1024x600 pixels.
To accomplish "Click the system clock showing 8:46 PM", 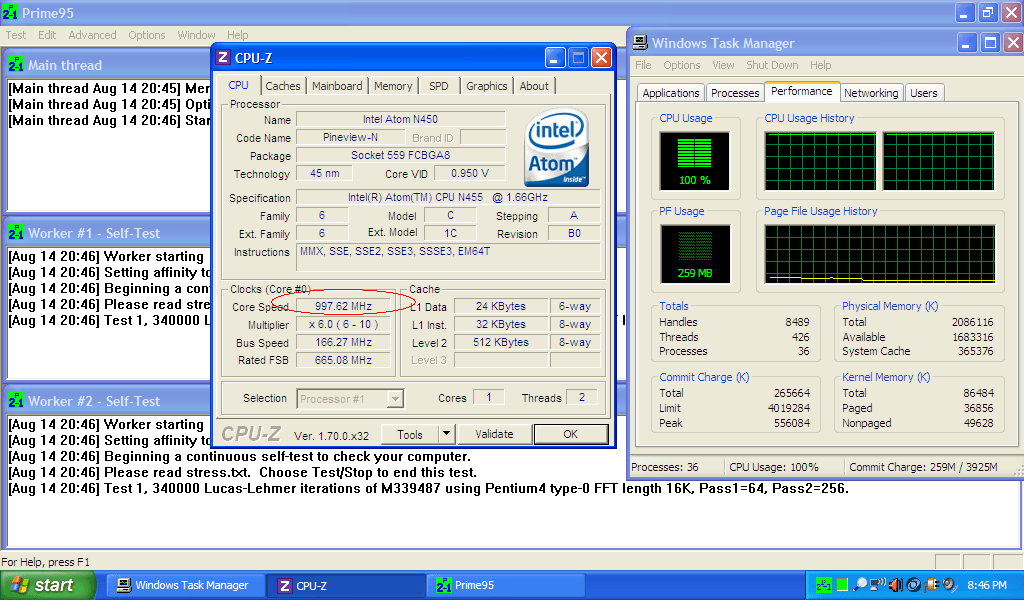I will pos(987,585).
